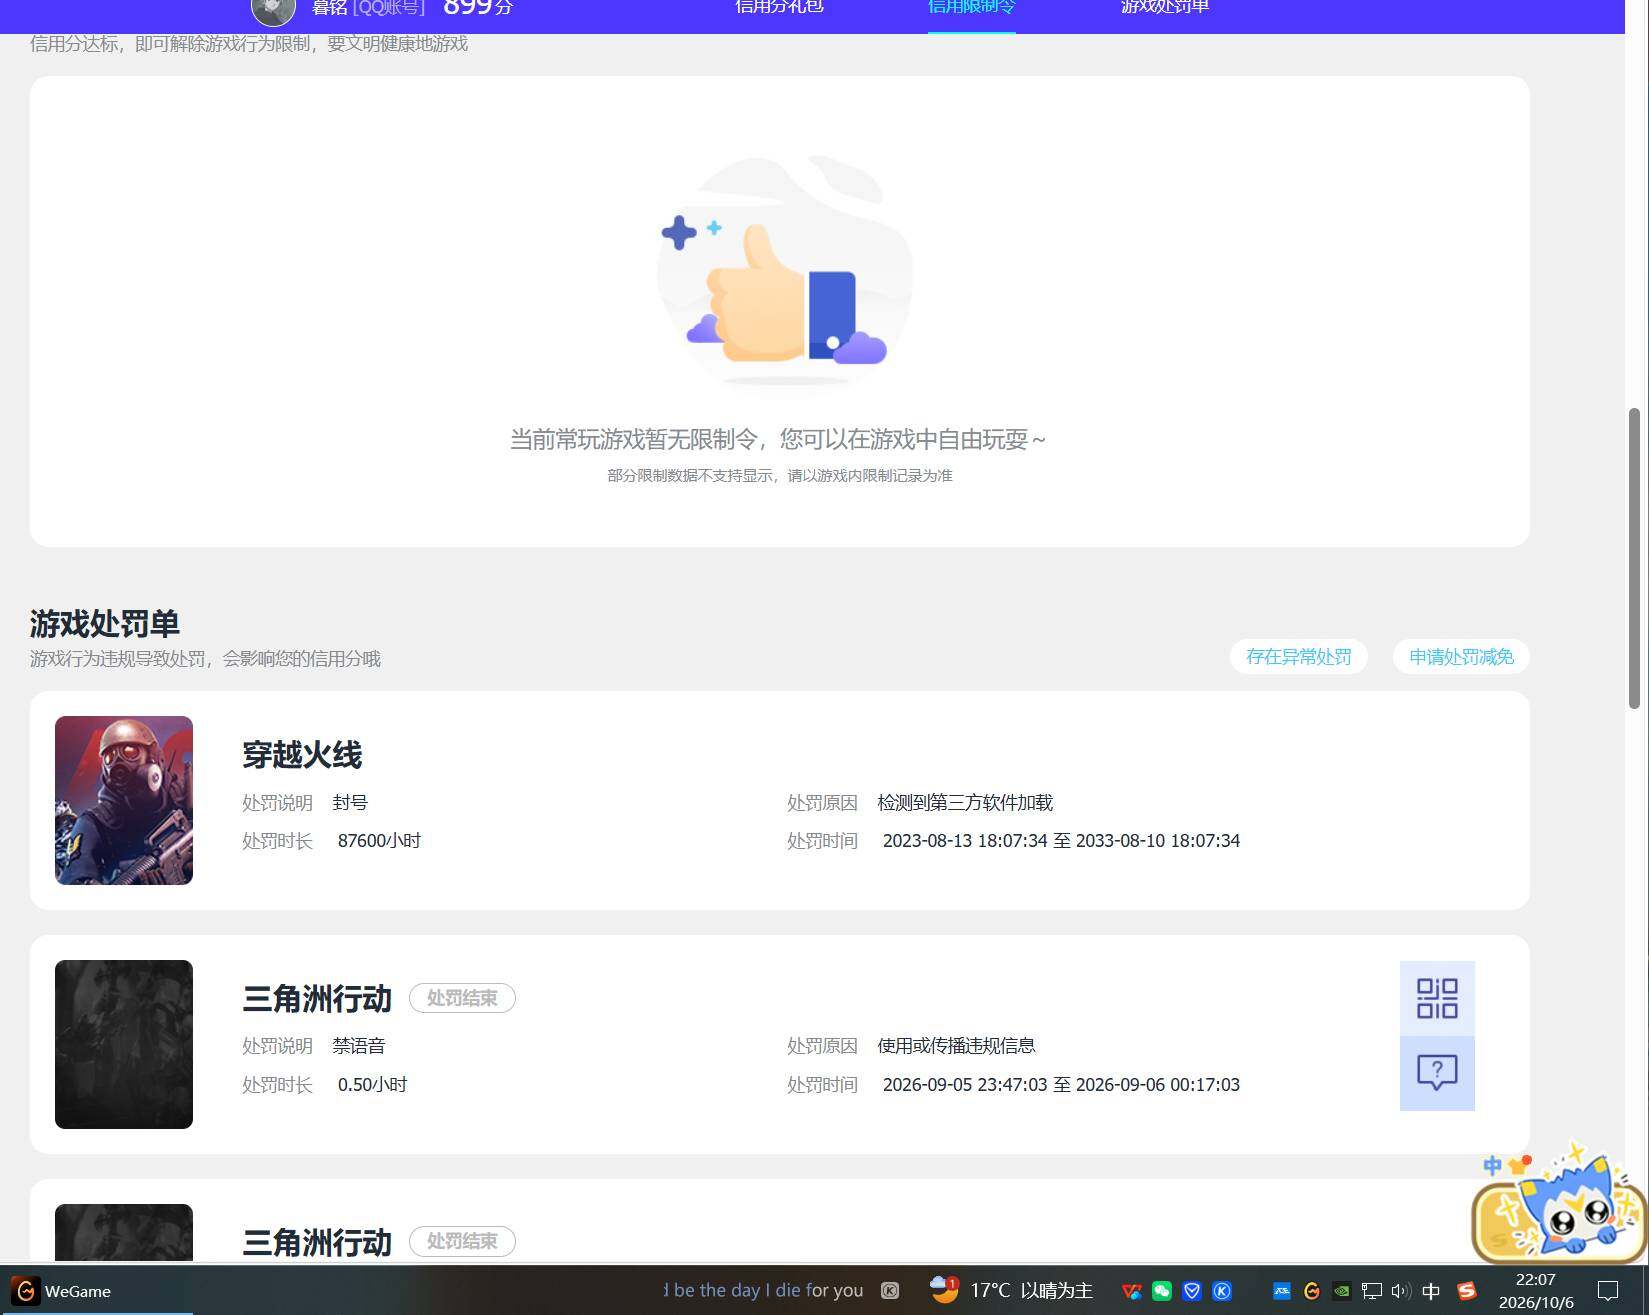Select the 信用限制令 tab

tap(971, 7)
